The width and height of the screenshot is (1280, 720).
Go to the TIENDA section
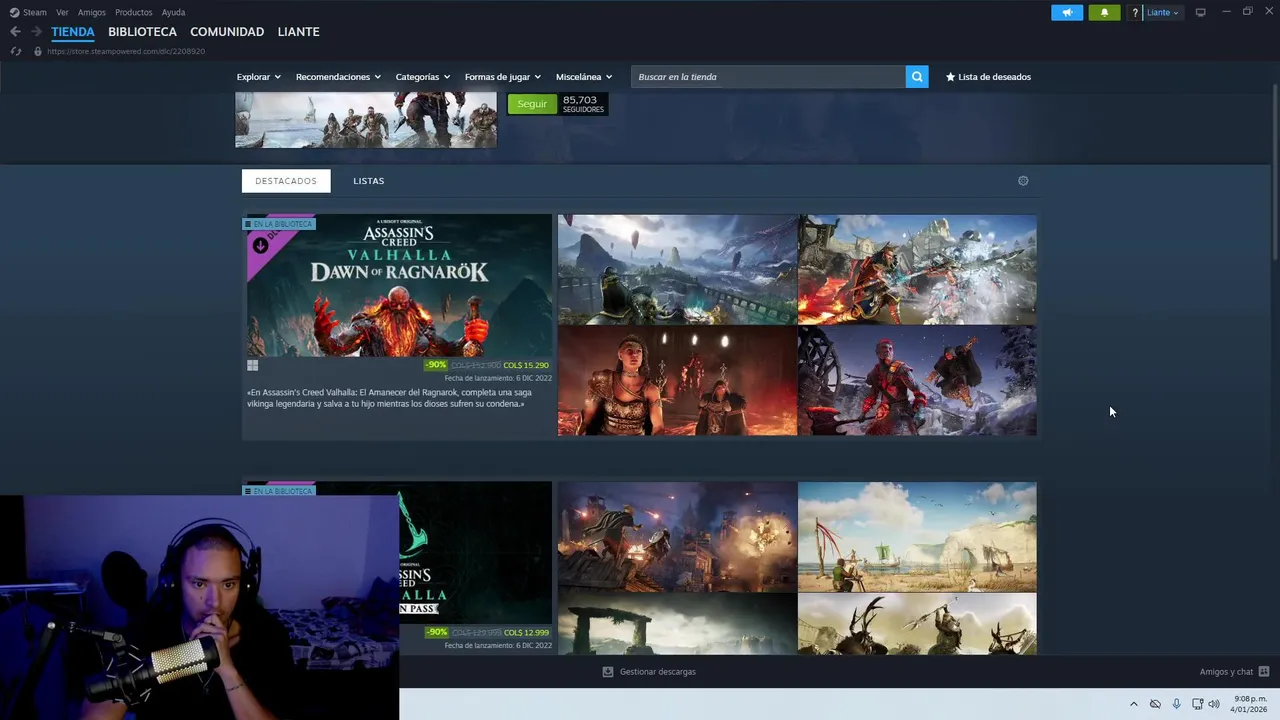point(73,32)
